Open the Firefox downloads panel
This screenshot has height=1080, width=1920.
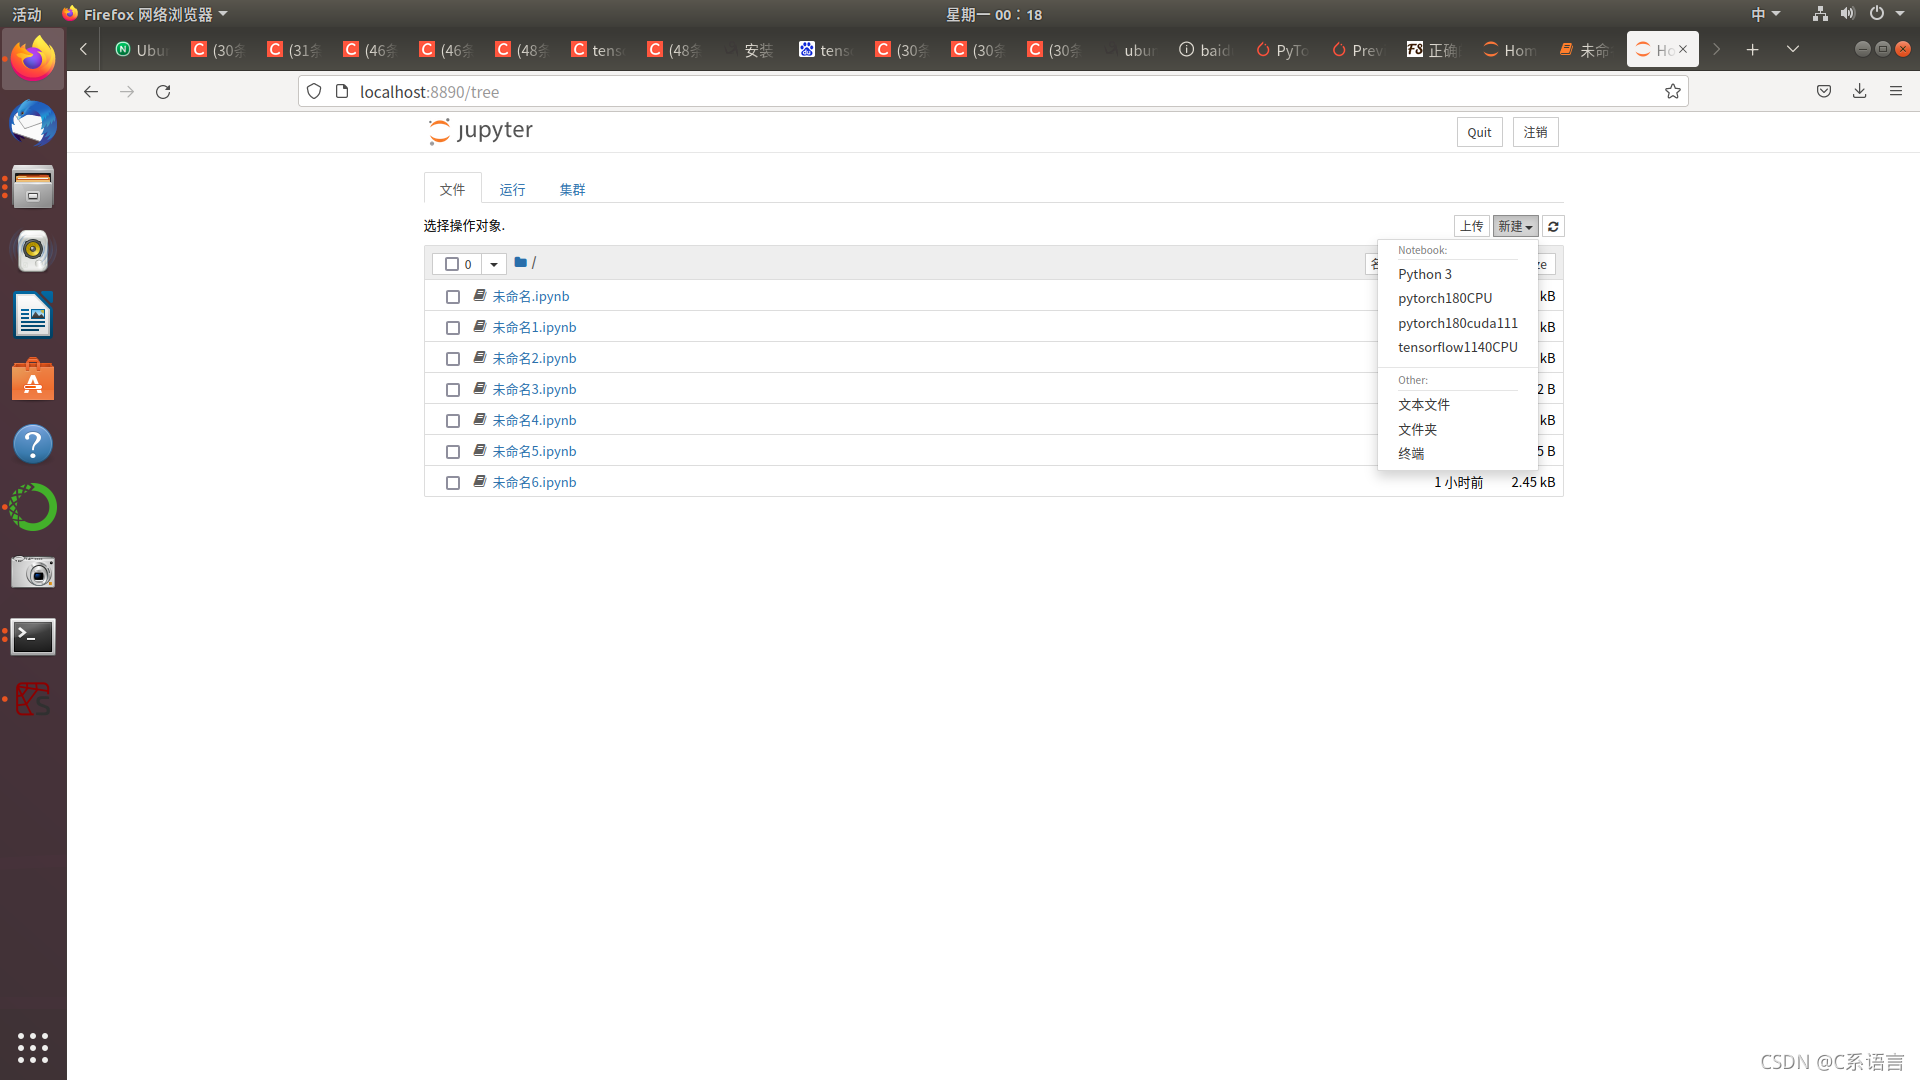click(1860, 92)
